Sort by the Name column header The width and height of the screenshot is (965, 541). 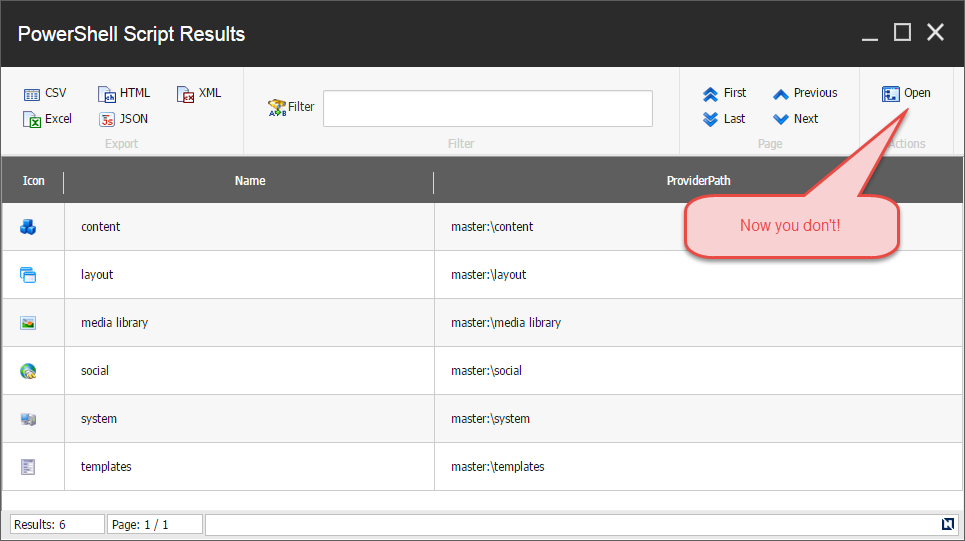point(249,181)
